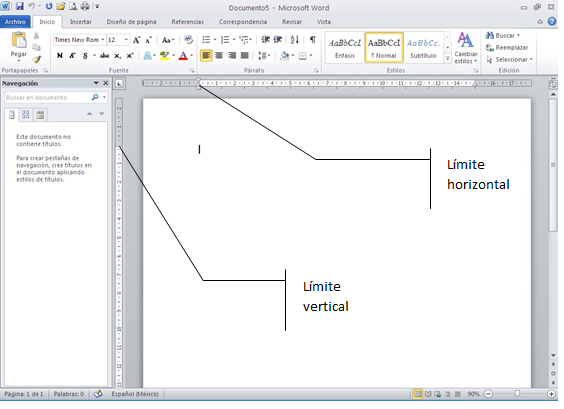This screenshot has width=564, height=409.
Task: Apply strikethrough formatting with abc icon
Action: coord(105,55)
